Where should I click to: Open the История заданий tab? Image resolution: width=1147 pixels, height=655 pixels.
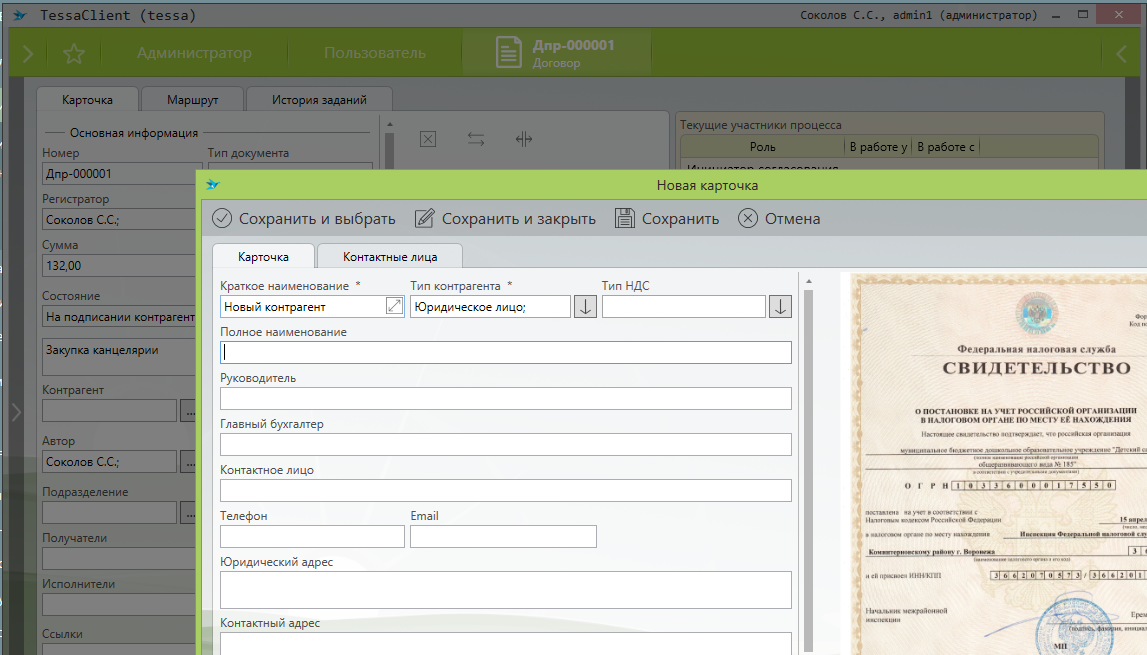point(319,100)
